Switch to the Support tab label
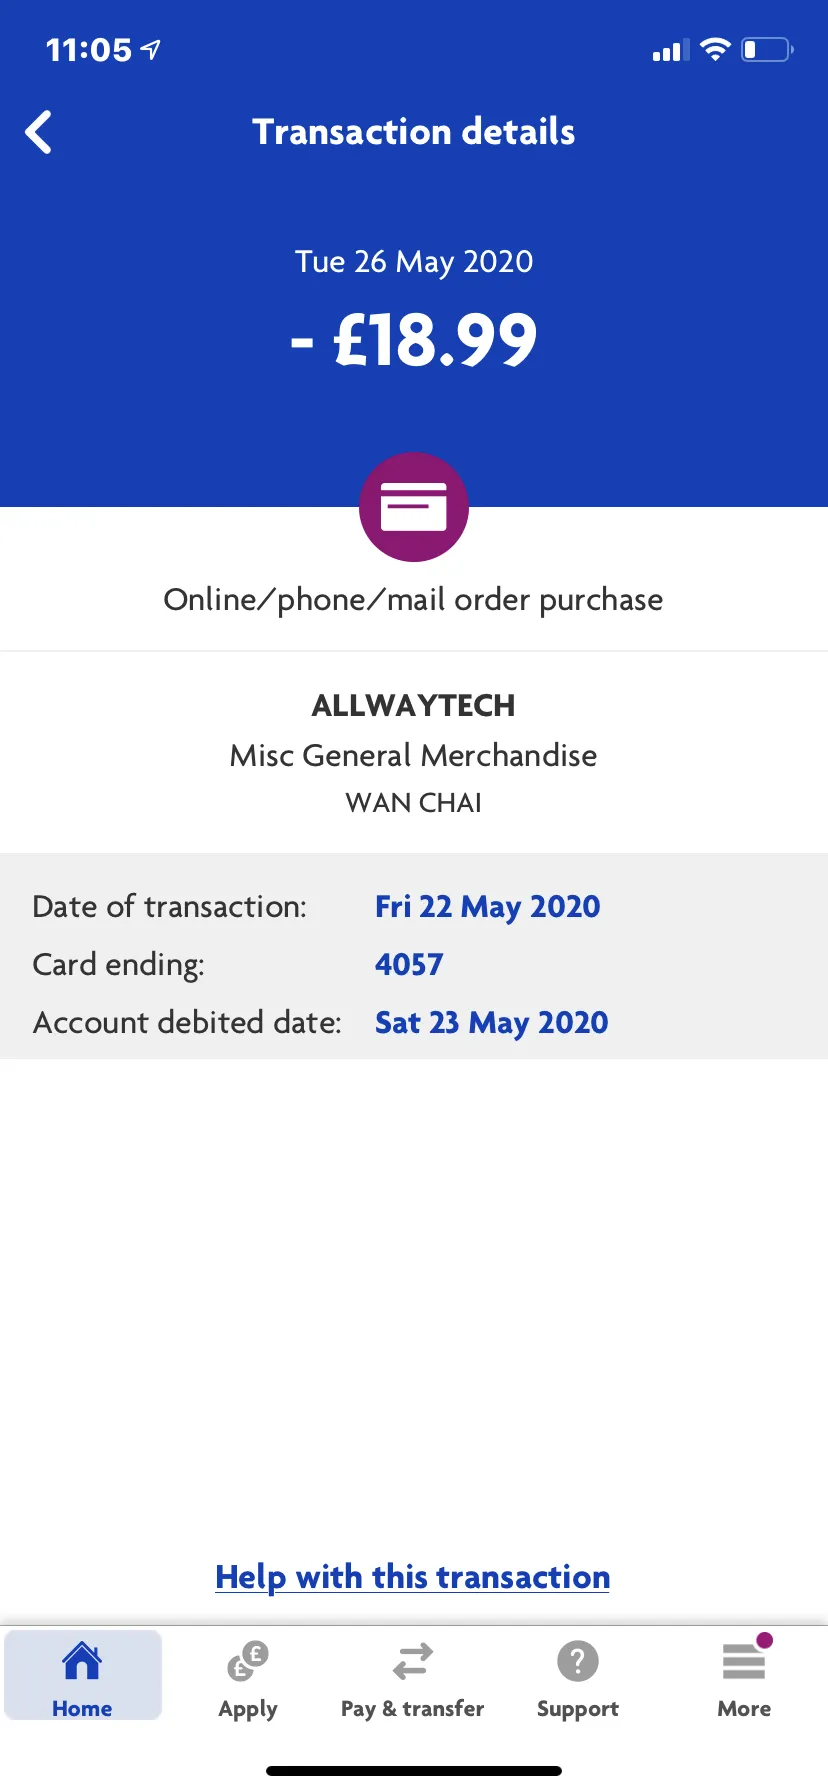 coord(578,1709)
